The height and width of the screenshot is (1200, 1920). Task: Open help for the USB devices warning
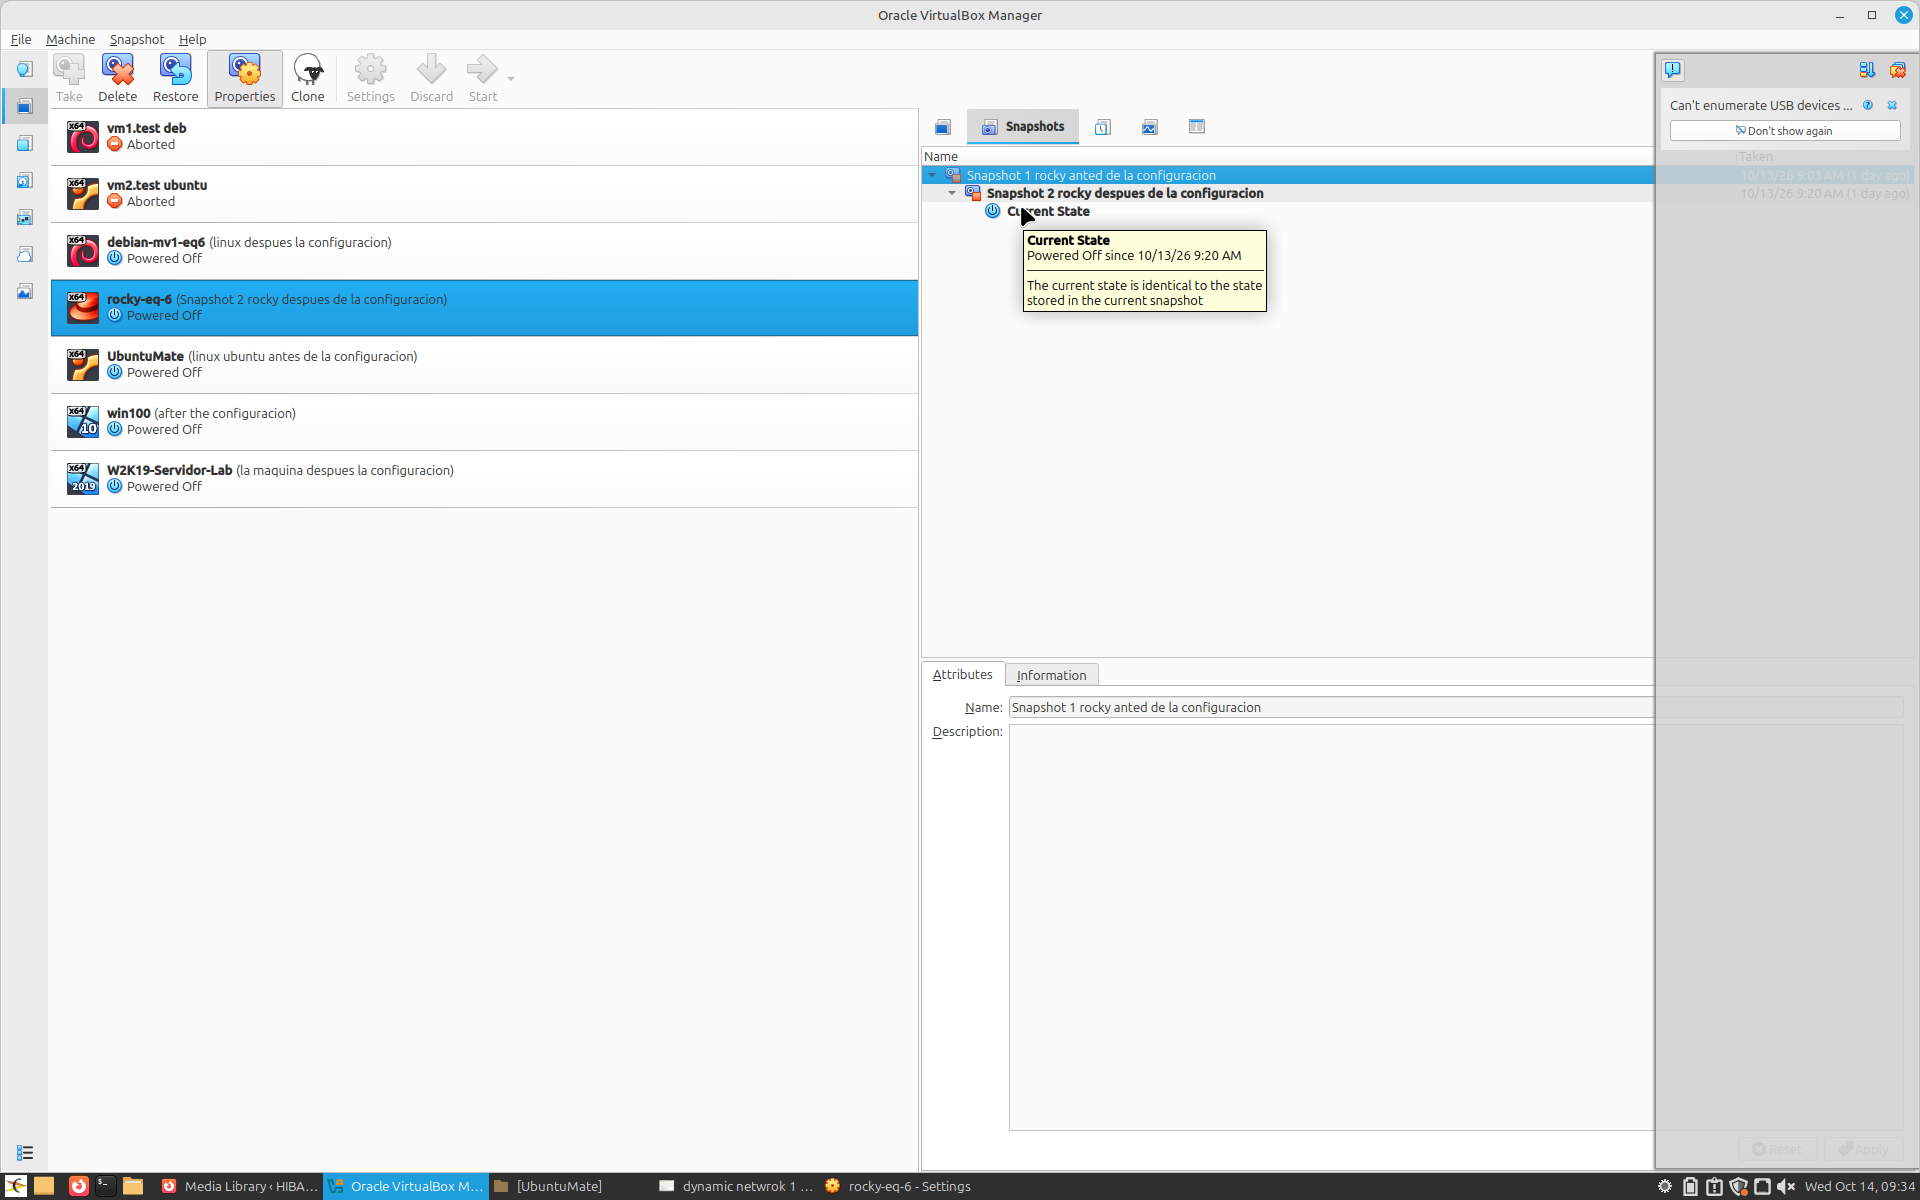(x=1868, y=105)
